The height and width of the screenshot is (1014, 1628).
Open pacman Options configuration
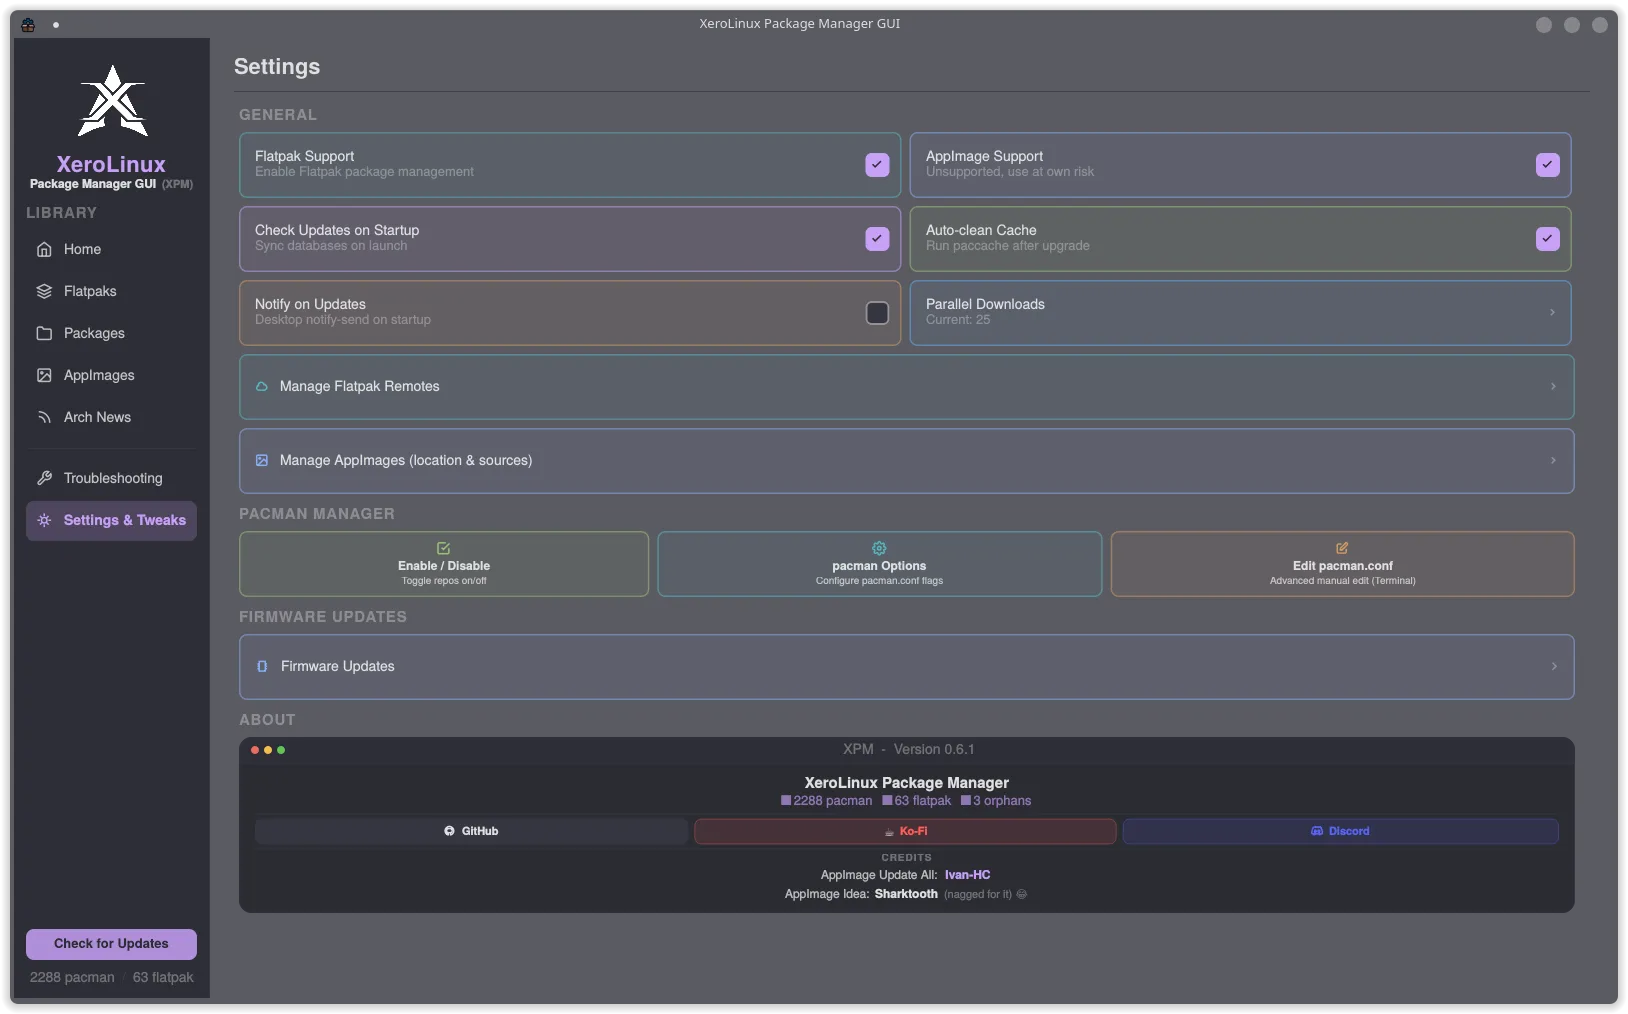coord(879,564)
